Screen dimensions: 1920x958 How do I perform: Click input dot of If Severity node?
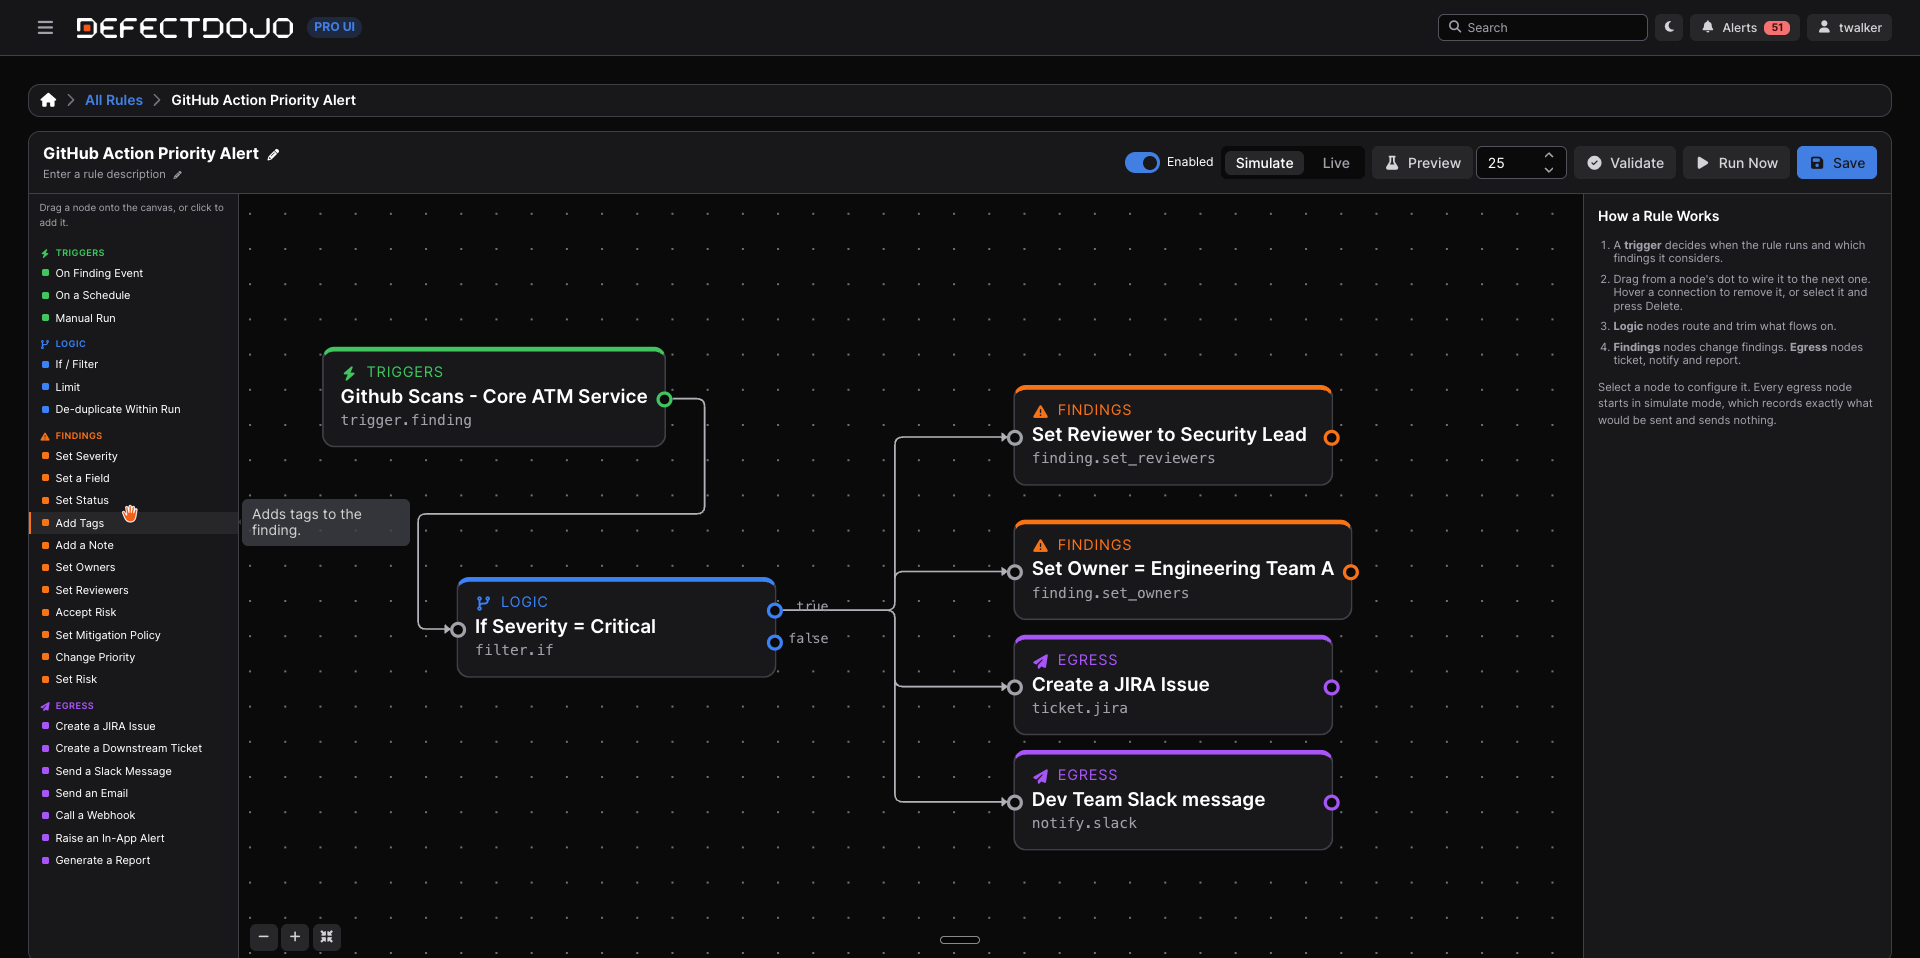(458, 629)
